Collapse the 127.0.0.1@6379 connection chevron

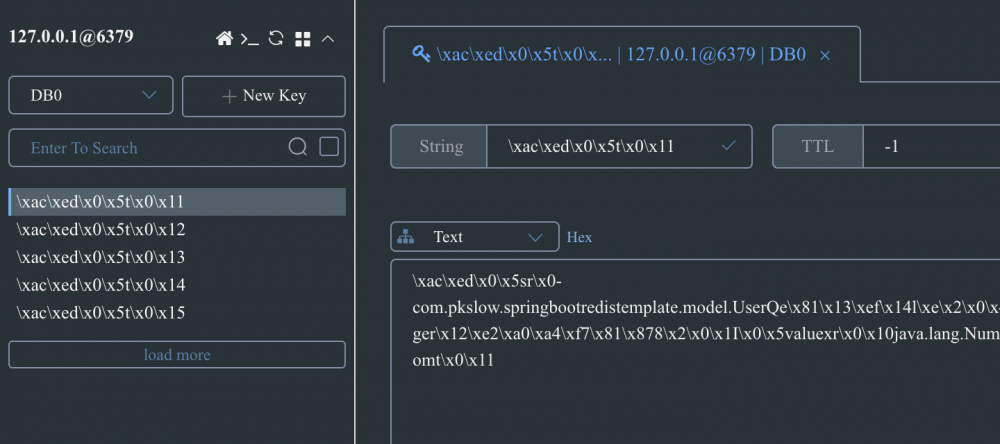coord(327,39)
